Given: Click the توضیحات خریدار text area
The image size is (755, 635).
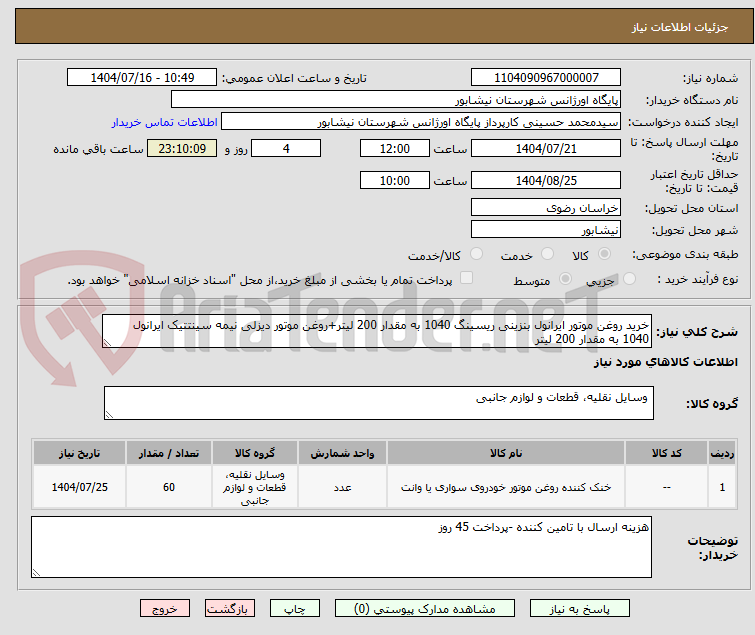Looking at the screenshot, I should 341,547.
